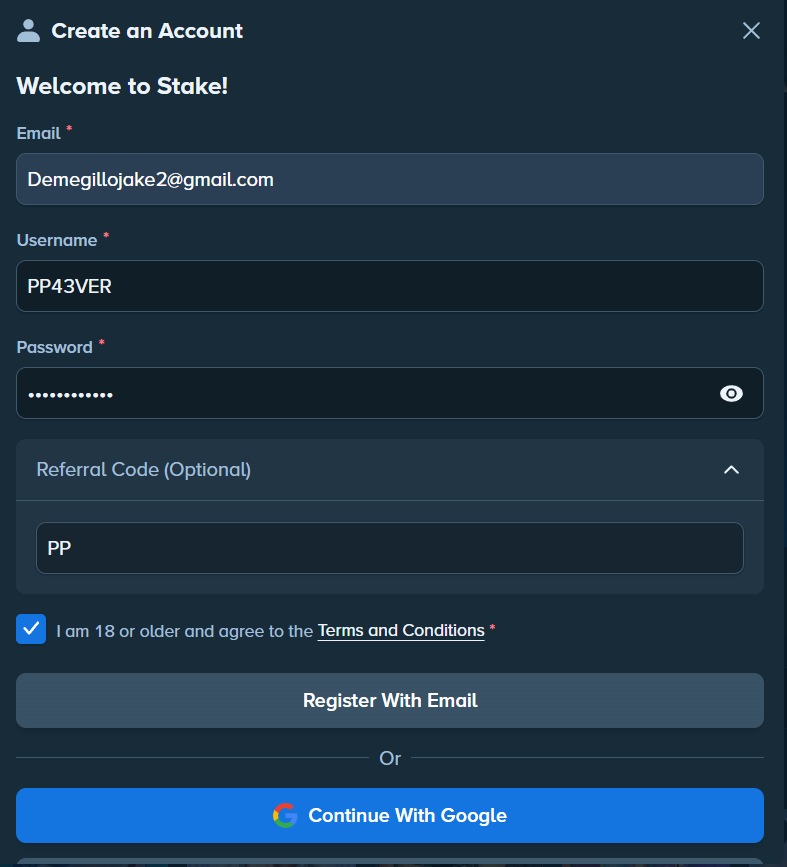Image resolution: width=787 pixels, height=867 pixels.
Task: Click the Referral Code (Optional) header
Action: pos(390,470)
